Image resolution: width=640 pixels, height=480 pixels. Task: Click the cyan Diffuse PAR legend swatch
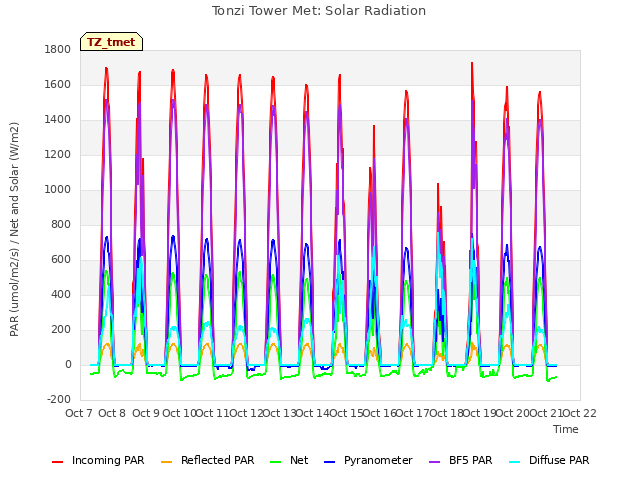pyautogui.click(x=515, y=462)
